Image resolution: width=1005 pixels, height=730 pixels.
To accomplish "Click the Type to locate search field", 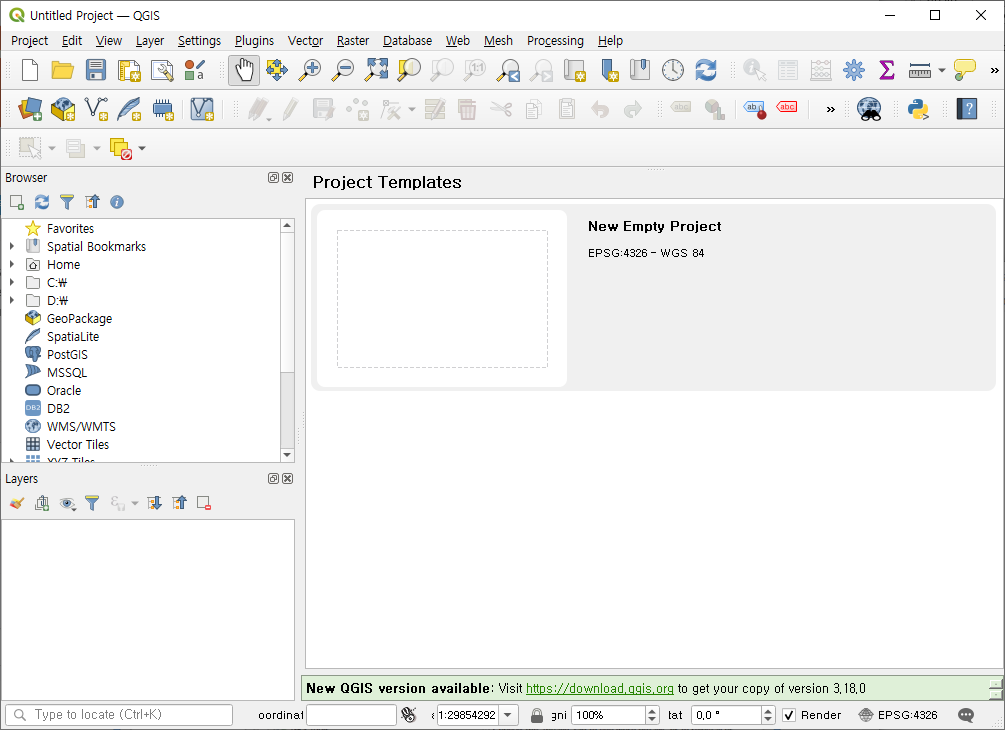I will coord(119,715).
